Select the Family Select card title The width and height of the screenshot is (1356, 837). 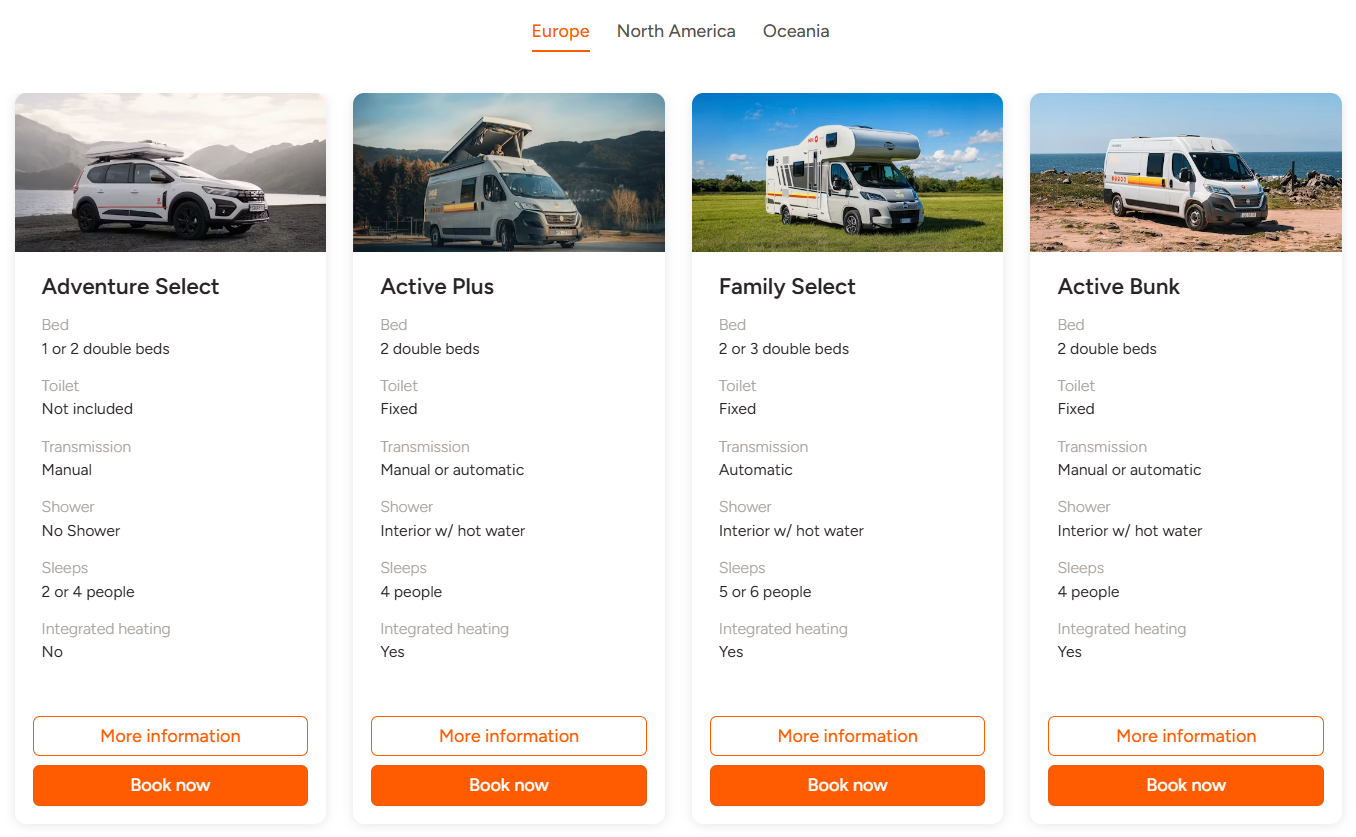[787, 287]
